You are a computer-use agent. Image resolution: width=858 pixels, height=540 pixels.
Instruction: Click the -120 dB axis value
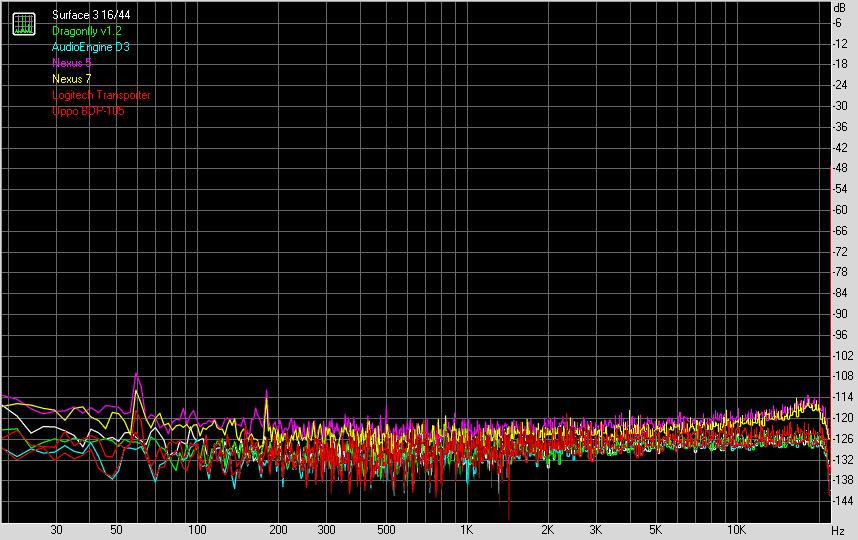(843, 418)
